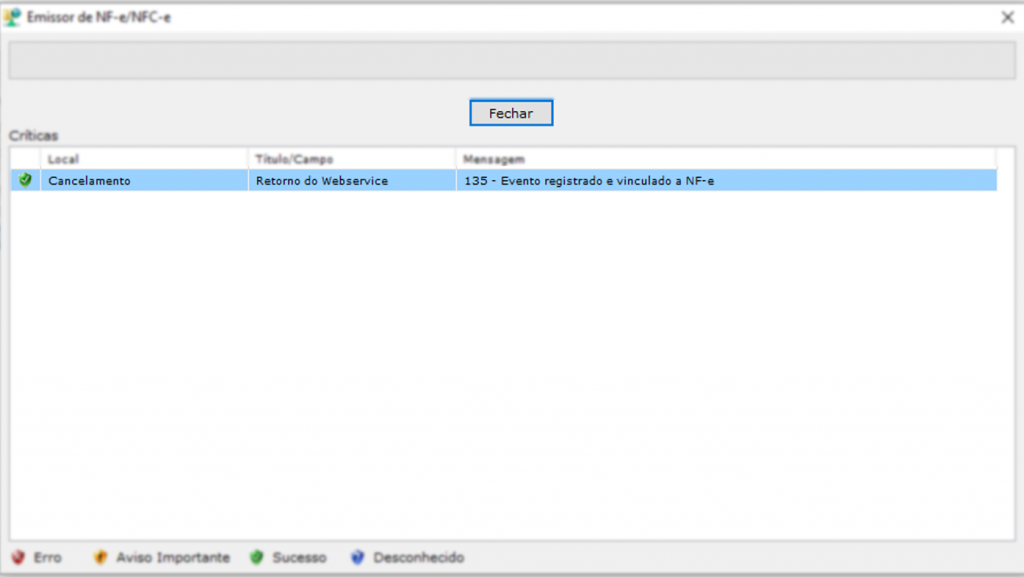
Task: Close the Emissor de NF-e/NFC-e window
Action: (x=1007, y=17)
